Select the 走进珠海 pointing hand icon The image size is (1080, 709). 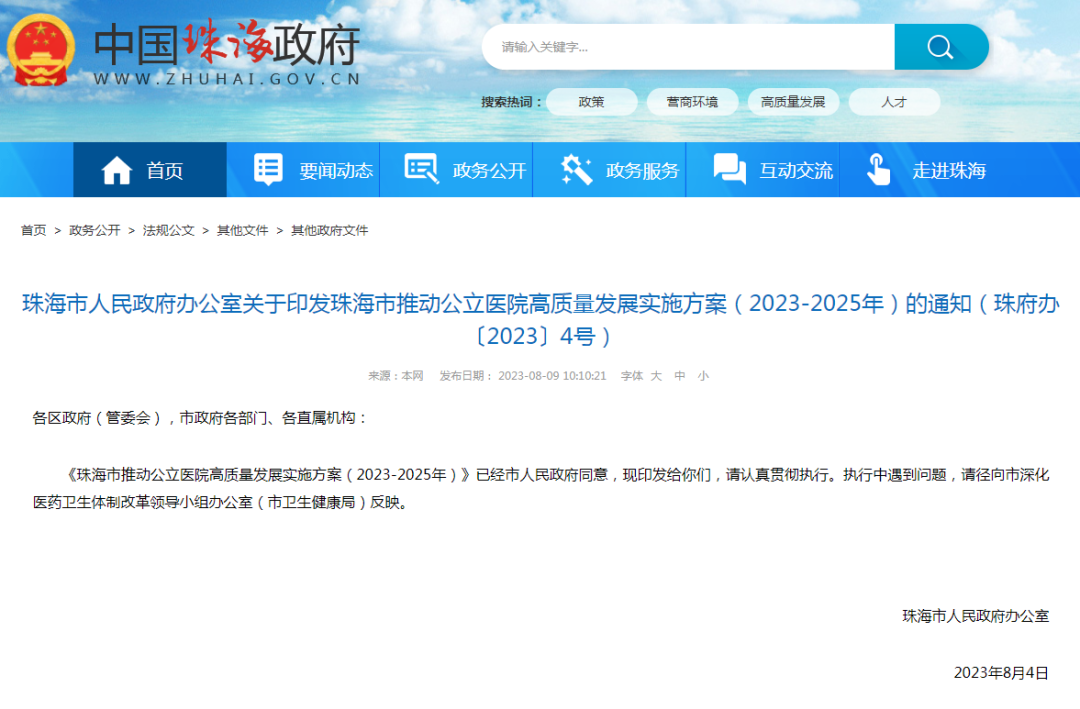tap(878, 169)
